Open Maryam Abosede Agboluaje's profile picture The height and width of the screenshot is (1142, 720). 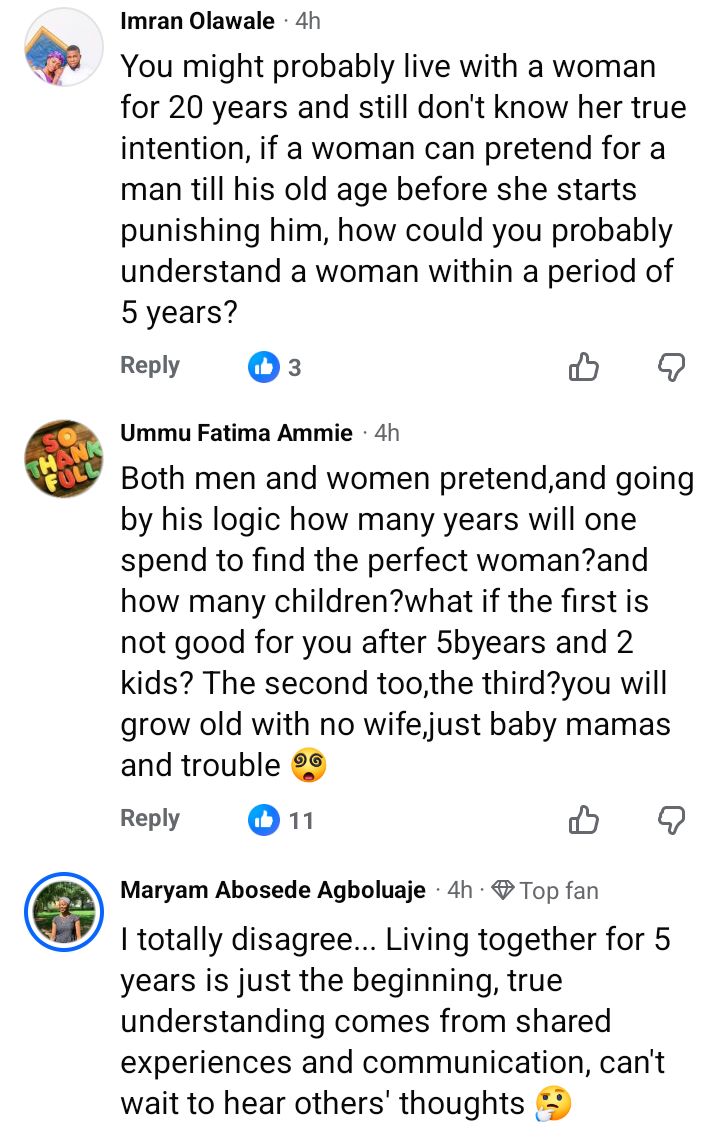[x=65, y=912]
